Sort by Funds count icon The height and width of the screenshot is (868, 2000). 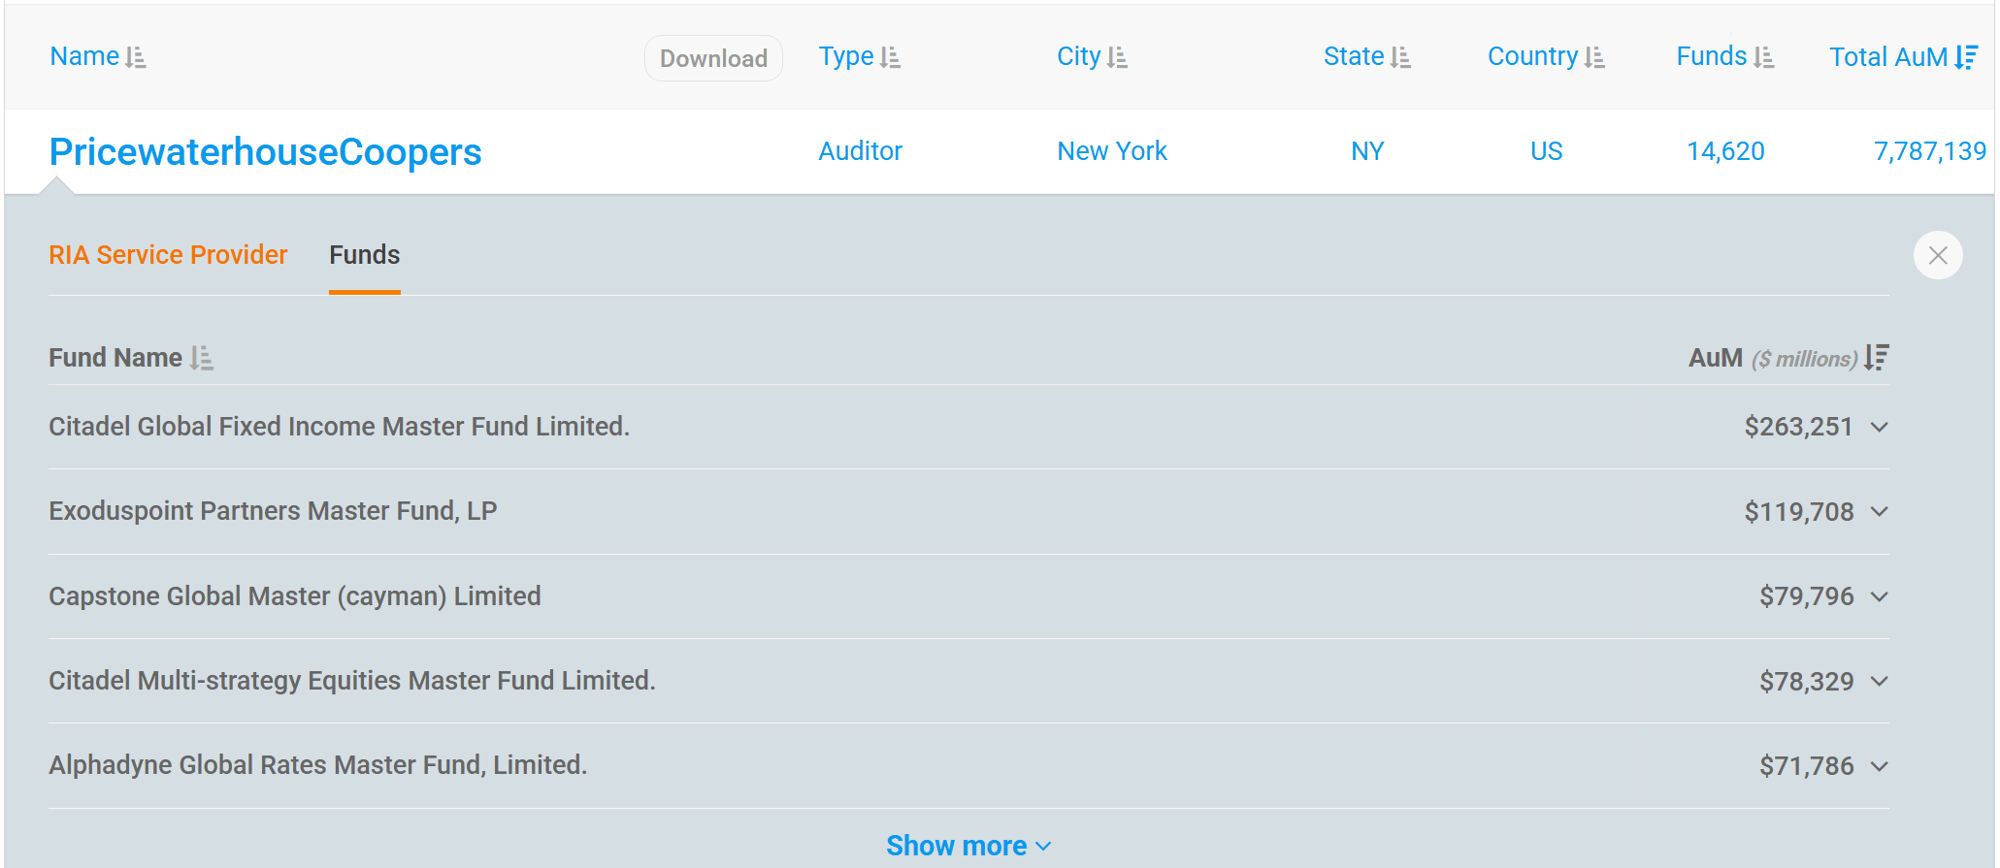tap(1764, 58)
